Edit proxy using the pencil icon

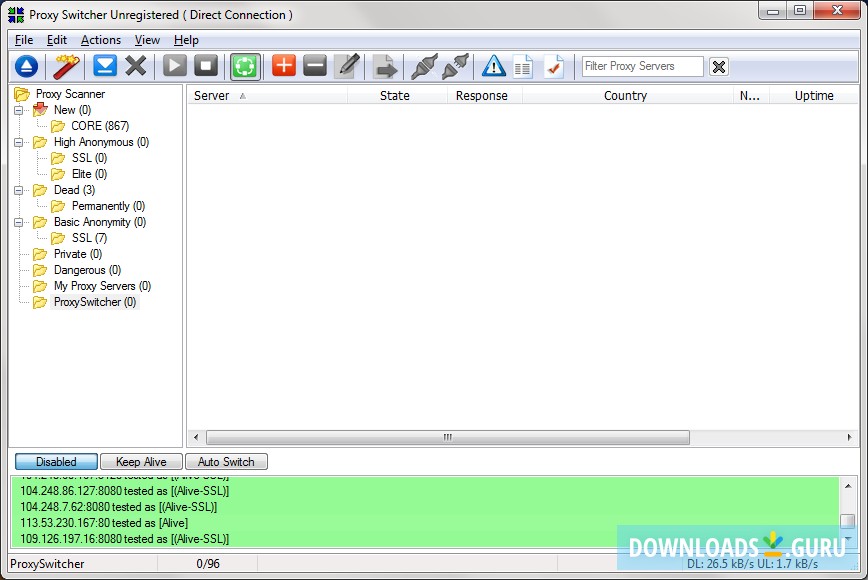click(348, 66)
